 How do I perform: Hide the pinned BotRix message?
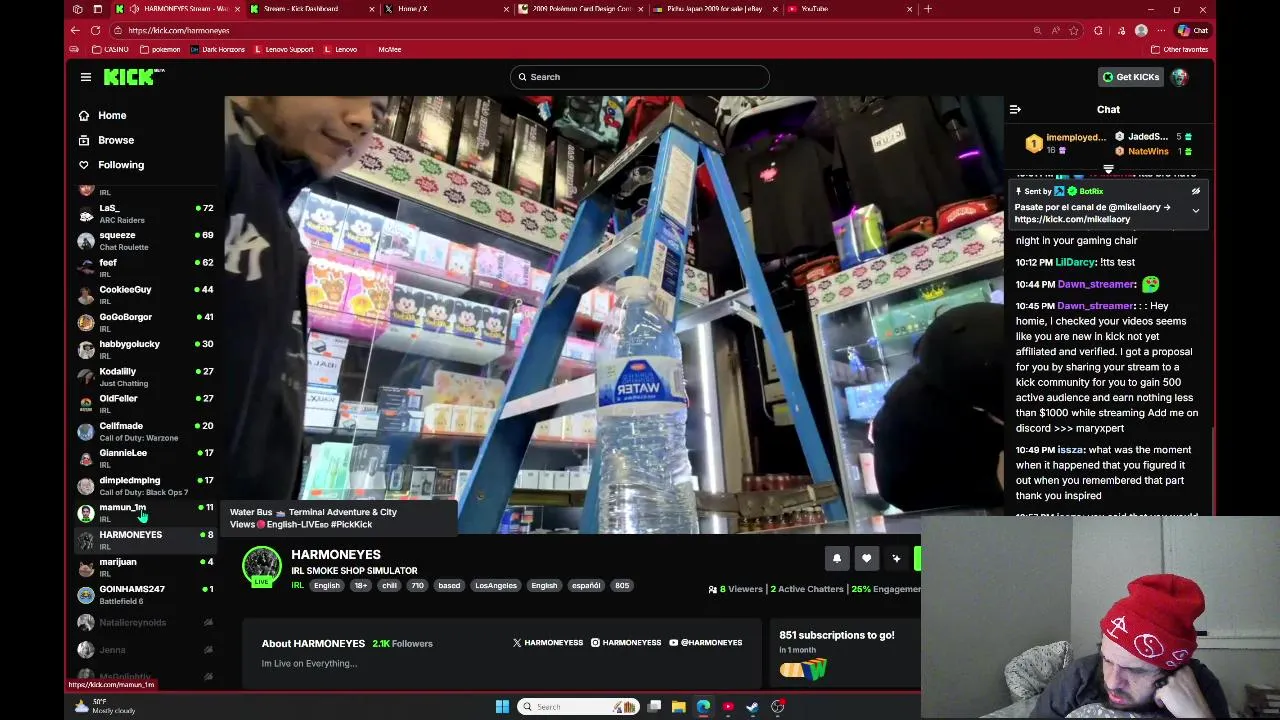click(1195, 191)
